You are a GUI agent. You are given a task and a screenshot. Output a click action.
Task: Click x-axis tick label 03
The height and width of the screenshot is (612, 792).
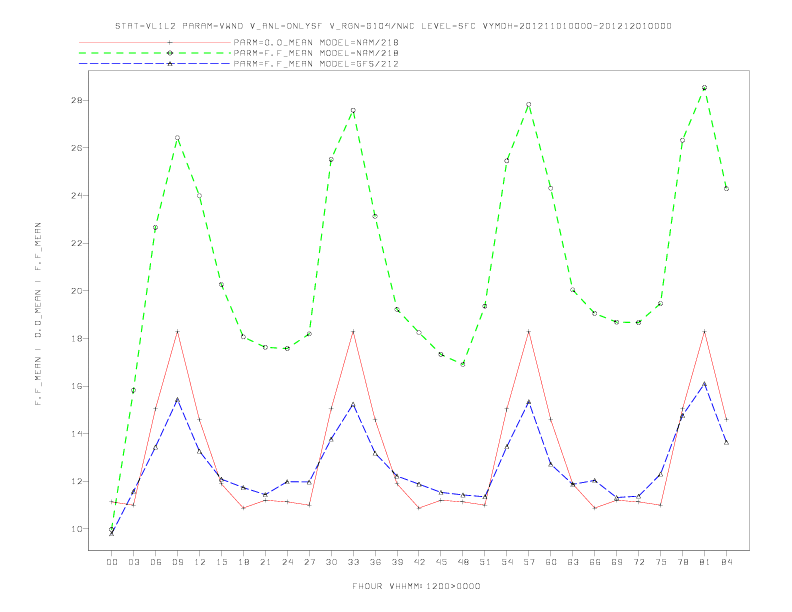tap(133, 562)
